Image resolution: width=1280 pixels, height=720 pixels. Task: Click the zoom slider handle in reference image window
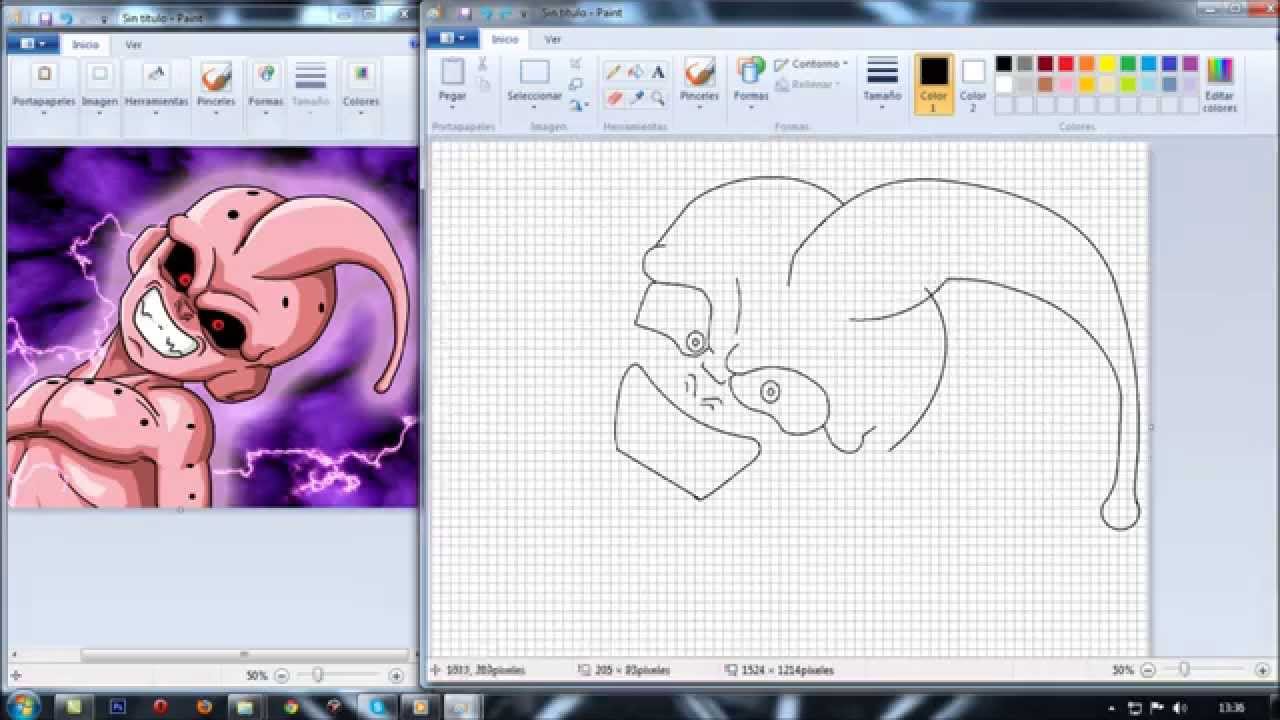click(318, 676)
